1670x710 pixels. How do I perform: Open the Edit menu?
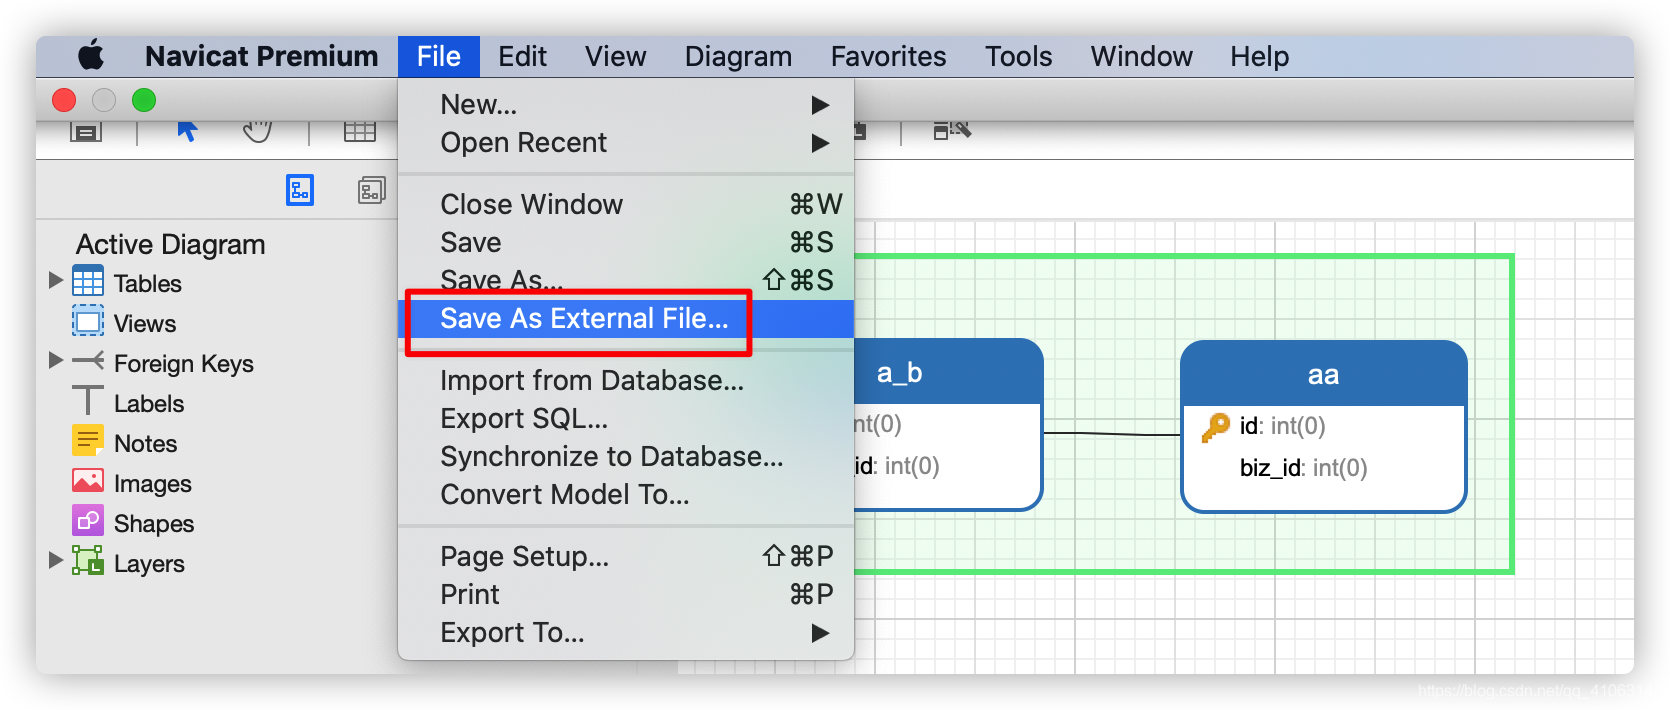click(x=522, y=56)
